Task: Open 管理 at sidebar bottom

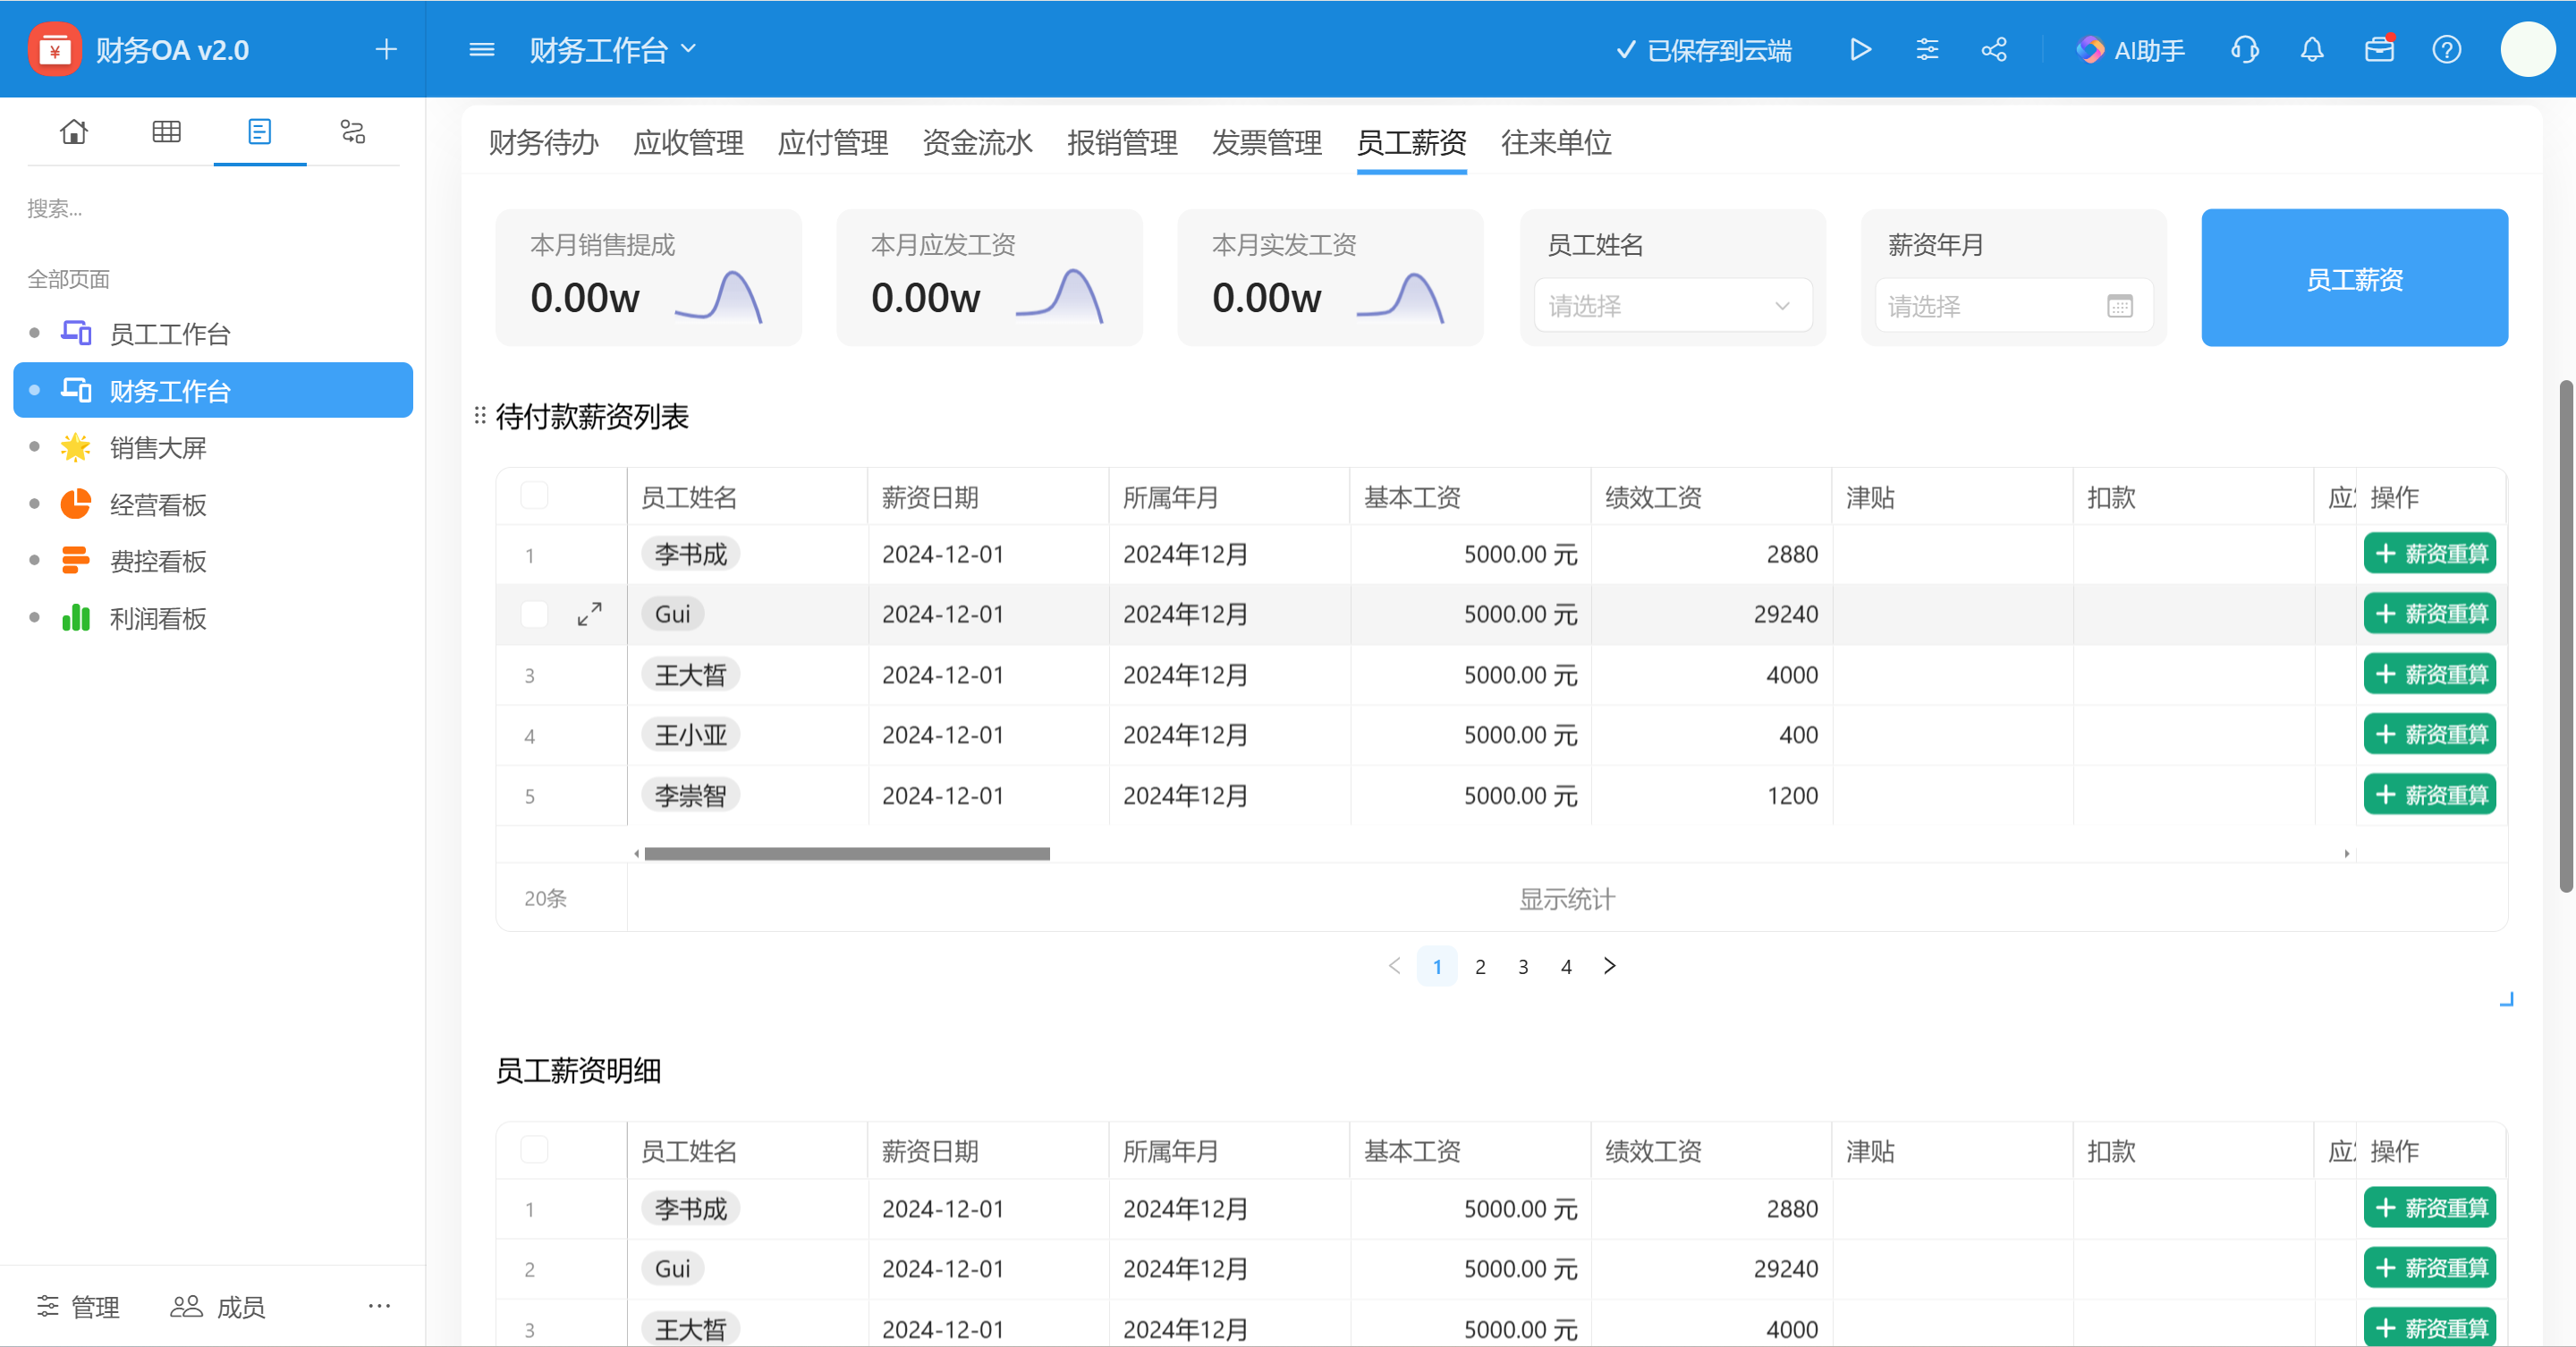Action: click(x=78, y=1306)
